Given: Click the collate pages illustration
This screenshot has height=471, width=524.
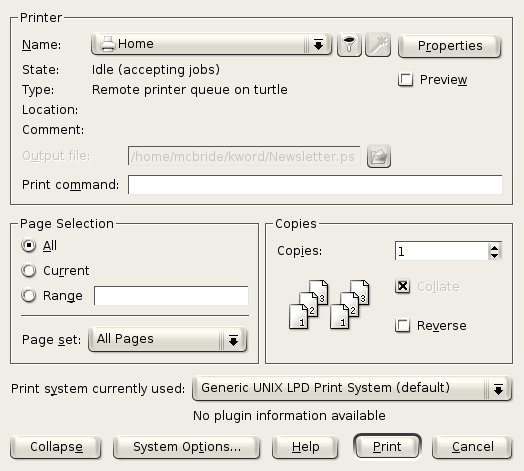Looking at the screenshot, I should (329, 305).
